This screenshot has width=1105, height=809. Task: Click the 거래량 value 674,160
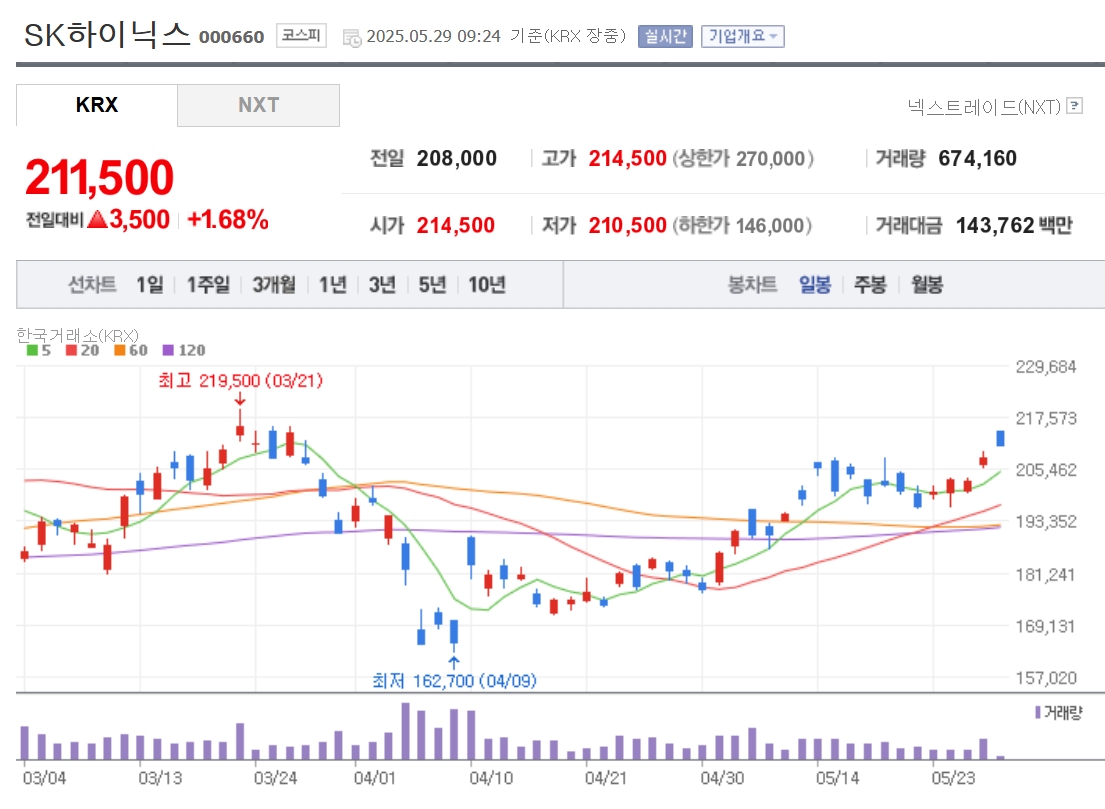click(977, 159)
